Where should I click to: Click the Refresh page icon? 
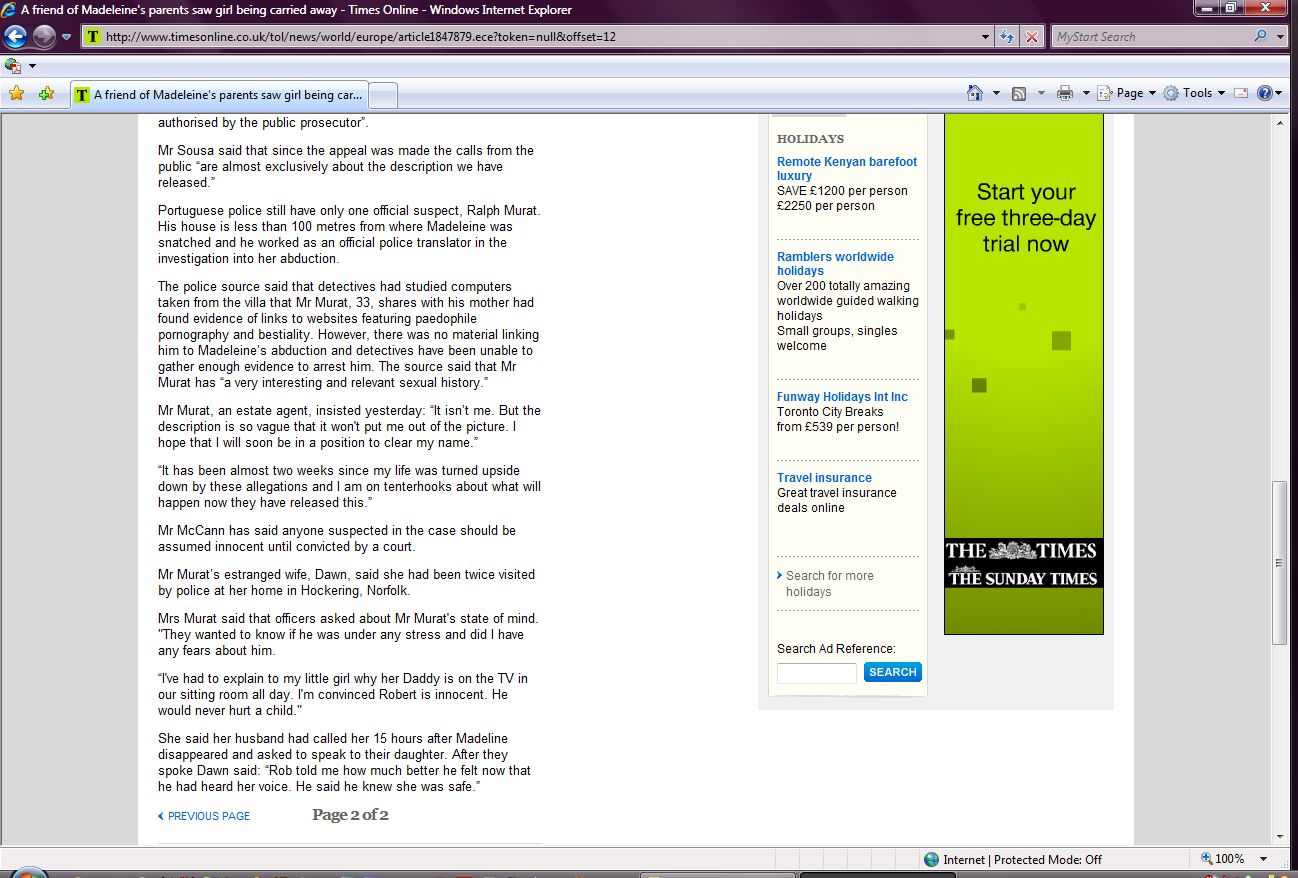pyautogui.click(x=1008, y=37)
